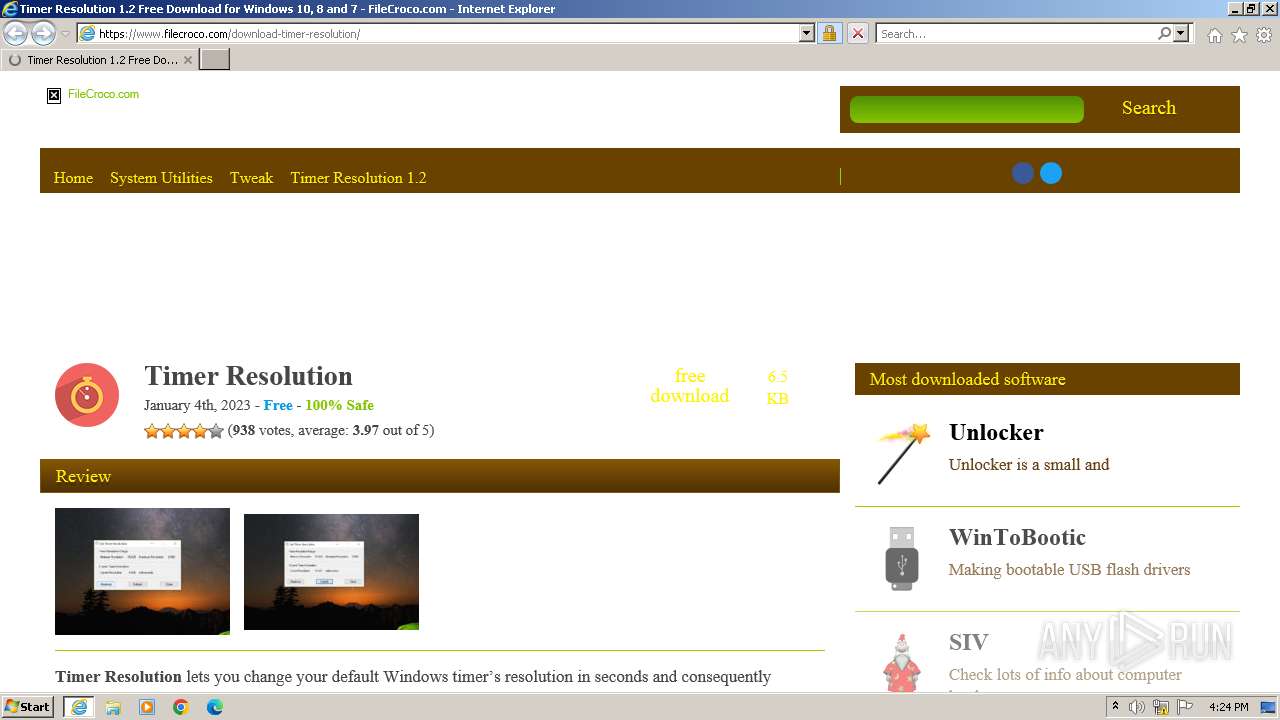Click the Free price label
Image resolution: width=1280 pixels, height=720 pixels.
(x=278, y=405)
